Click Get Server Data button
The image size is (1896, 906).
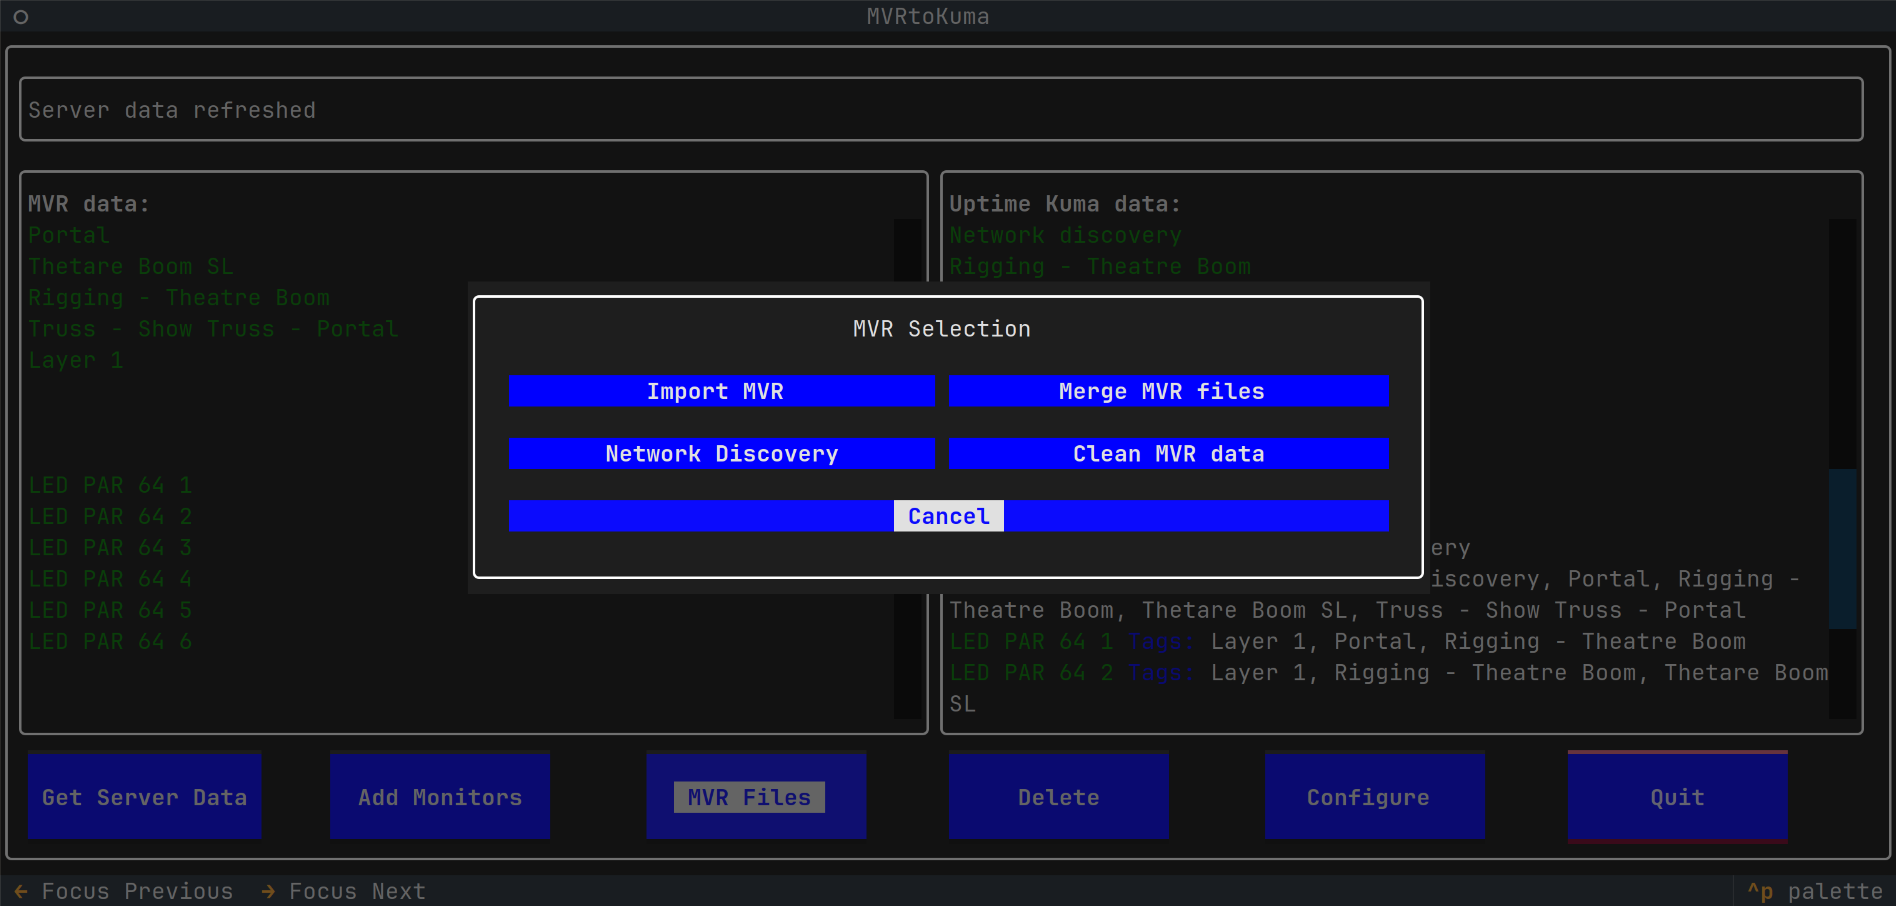pyautogui.click(x=145, y=796)
